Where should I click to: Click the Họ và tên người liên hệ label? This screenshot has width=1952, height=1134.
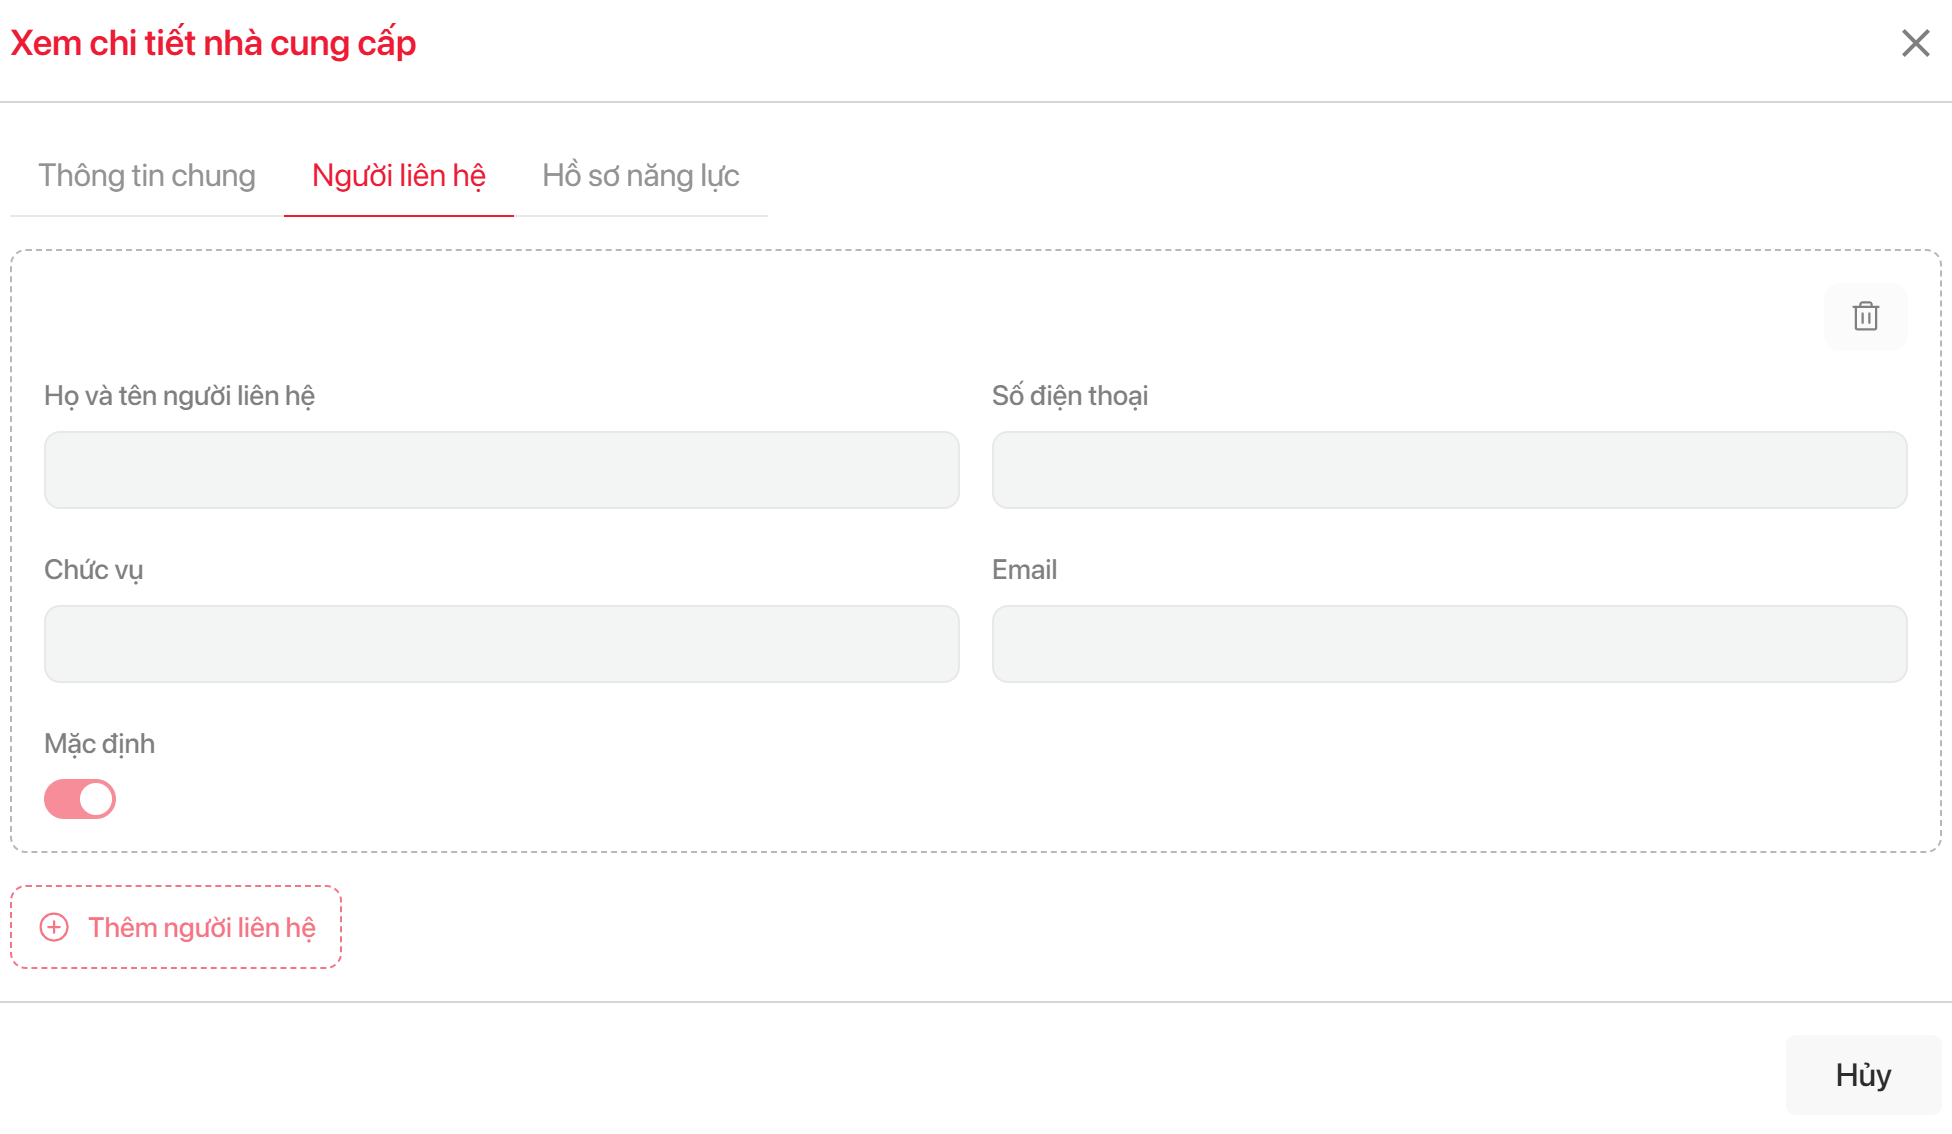(179, 396)
